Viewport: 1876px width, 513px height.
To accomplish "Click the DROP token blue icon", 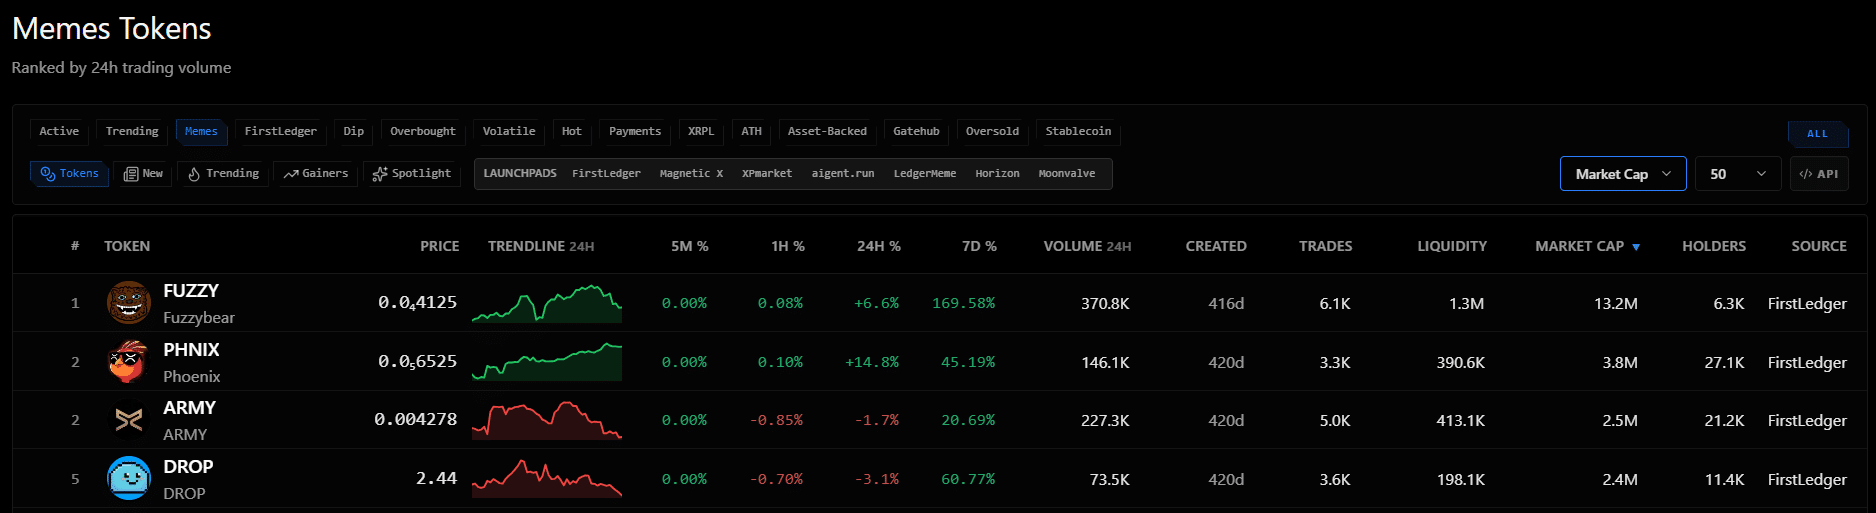I will 129,479.
